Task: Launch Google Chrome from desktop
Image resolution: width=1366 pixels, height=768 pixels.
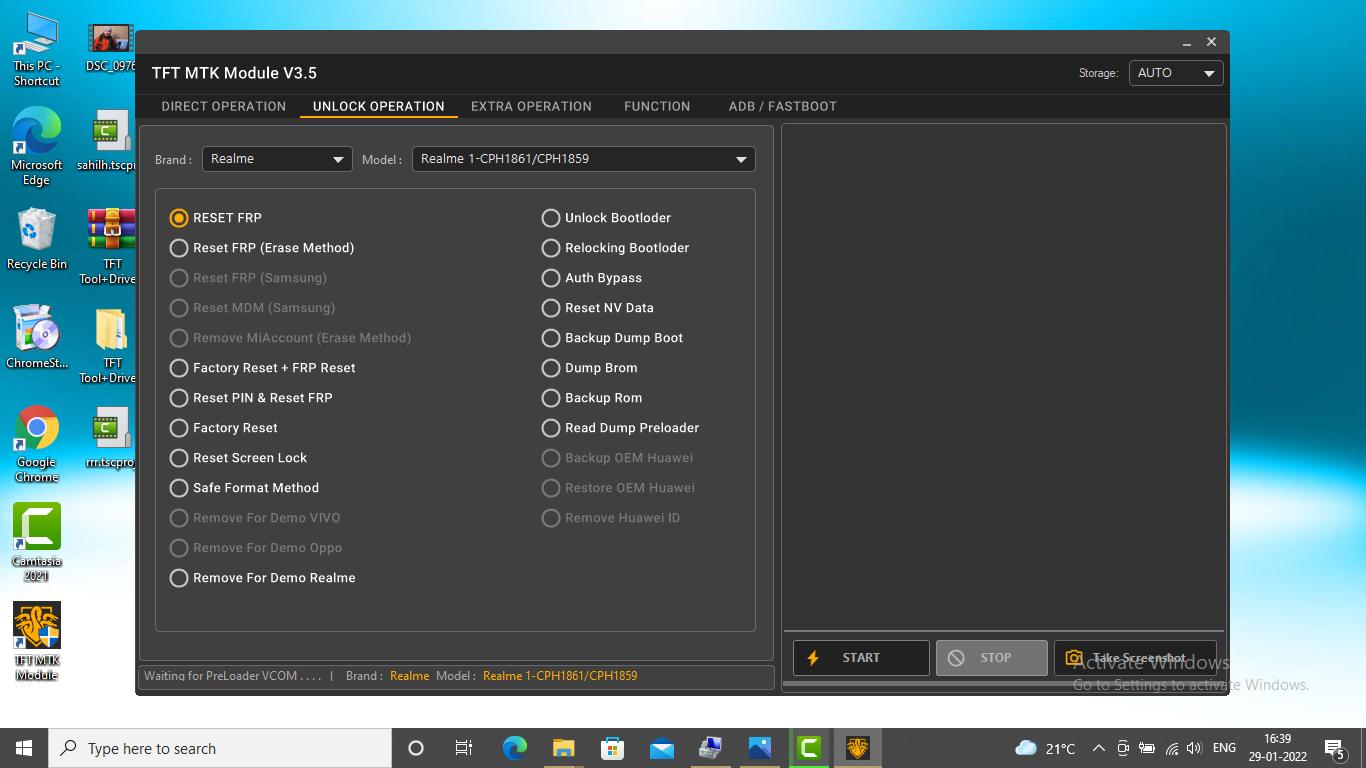Action: pyautogui.click(x=37, y=444)
